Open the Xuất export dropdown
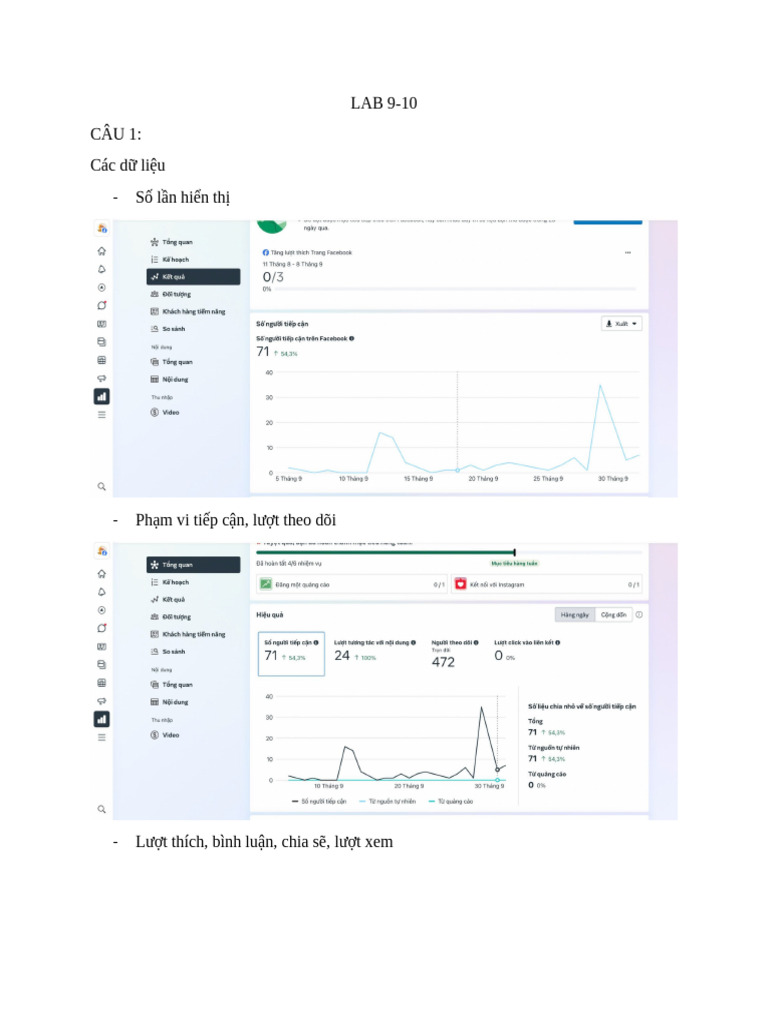 [621, 324]
